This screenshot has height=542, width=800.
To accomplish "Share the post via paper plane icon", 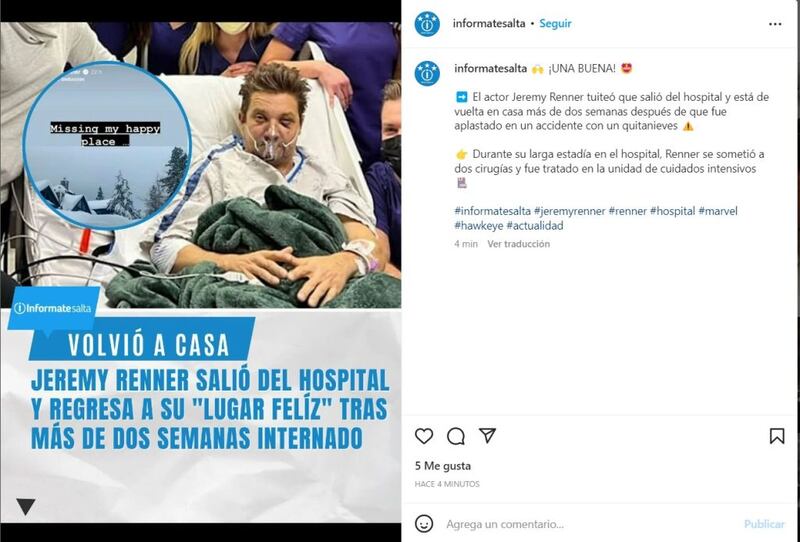I will point(487,435).
